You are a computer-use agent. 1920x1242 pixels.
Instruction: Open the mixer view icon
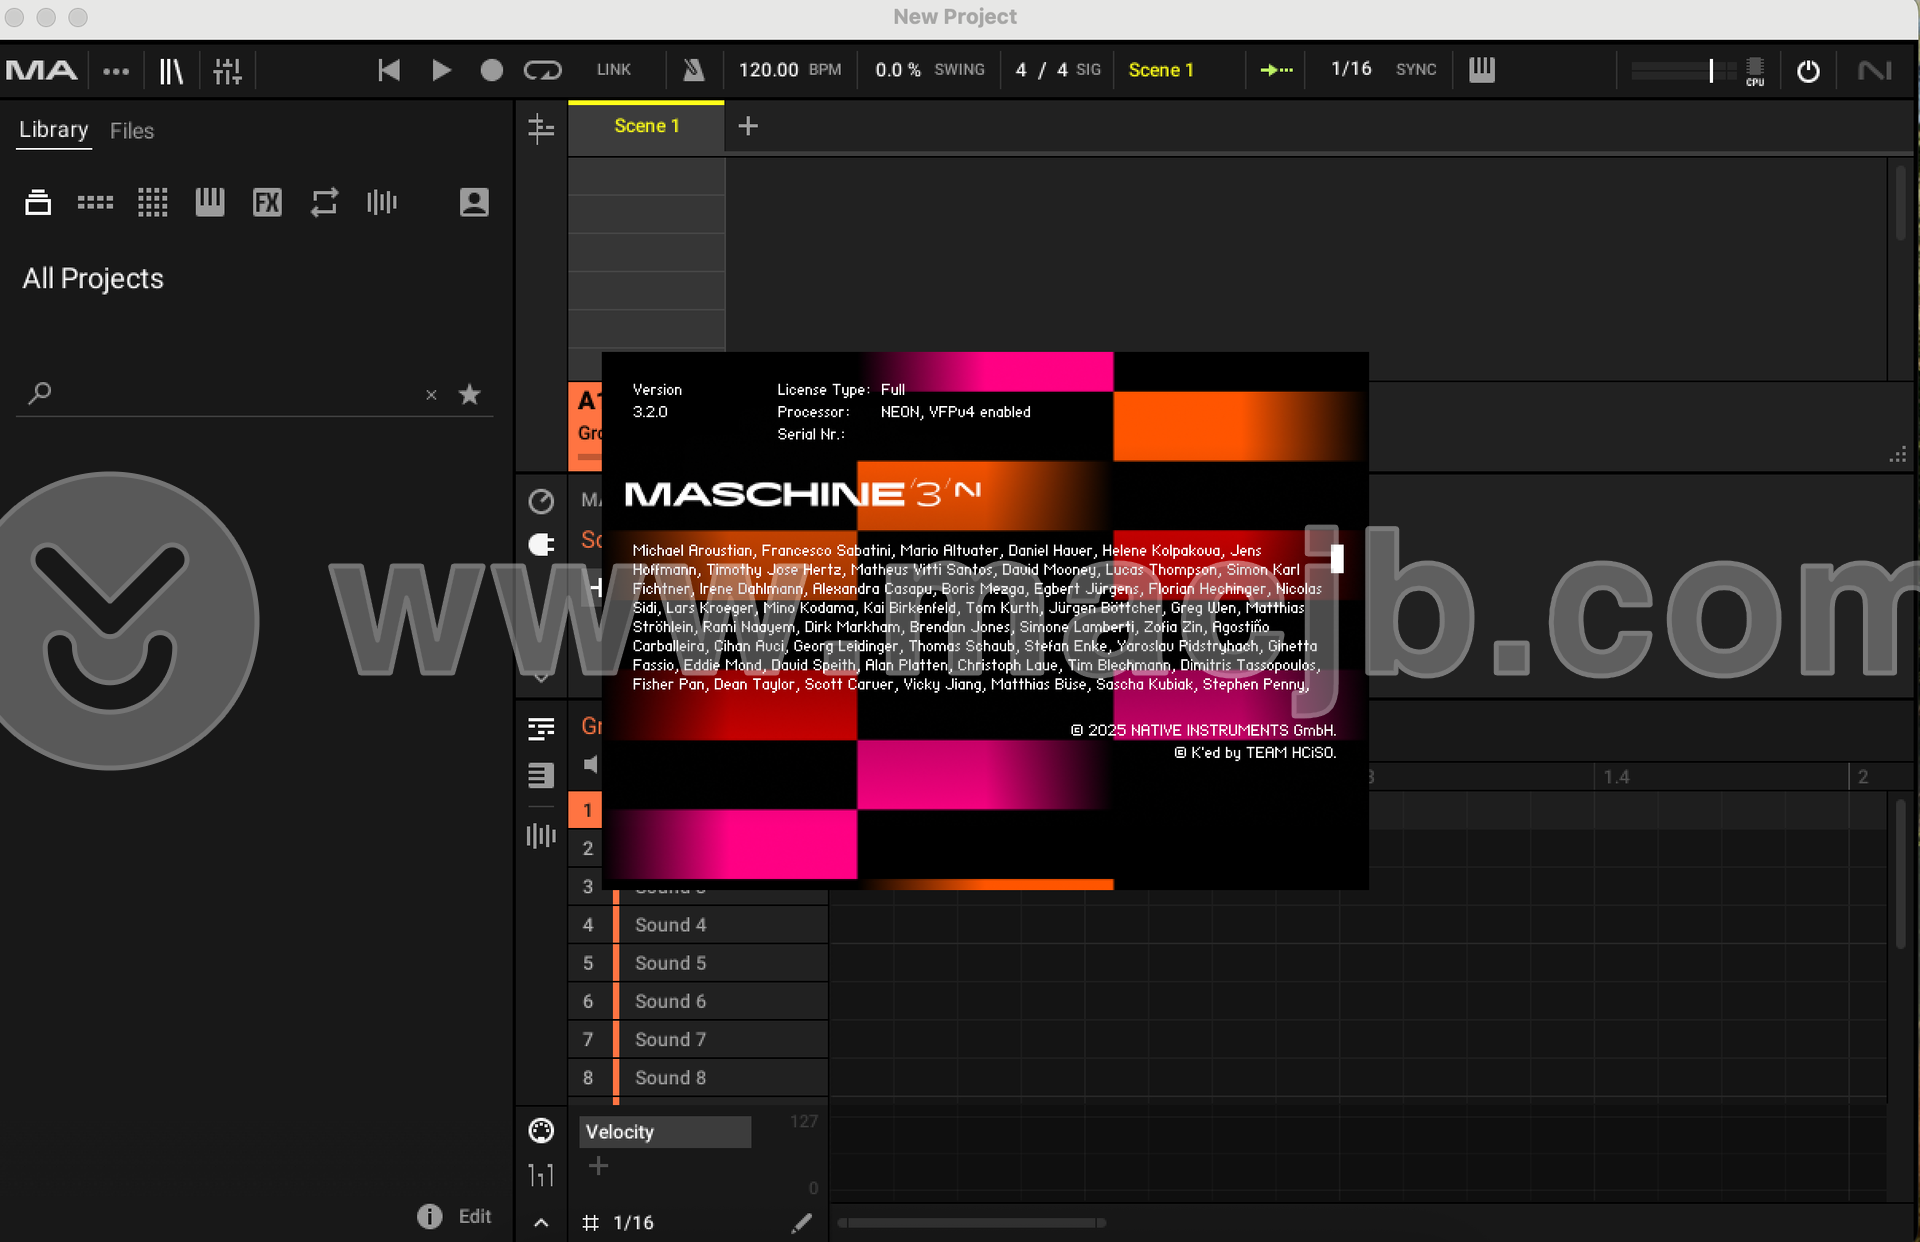(228, 71)
